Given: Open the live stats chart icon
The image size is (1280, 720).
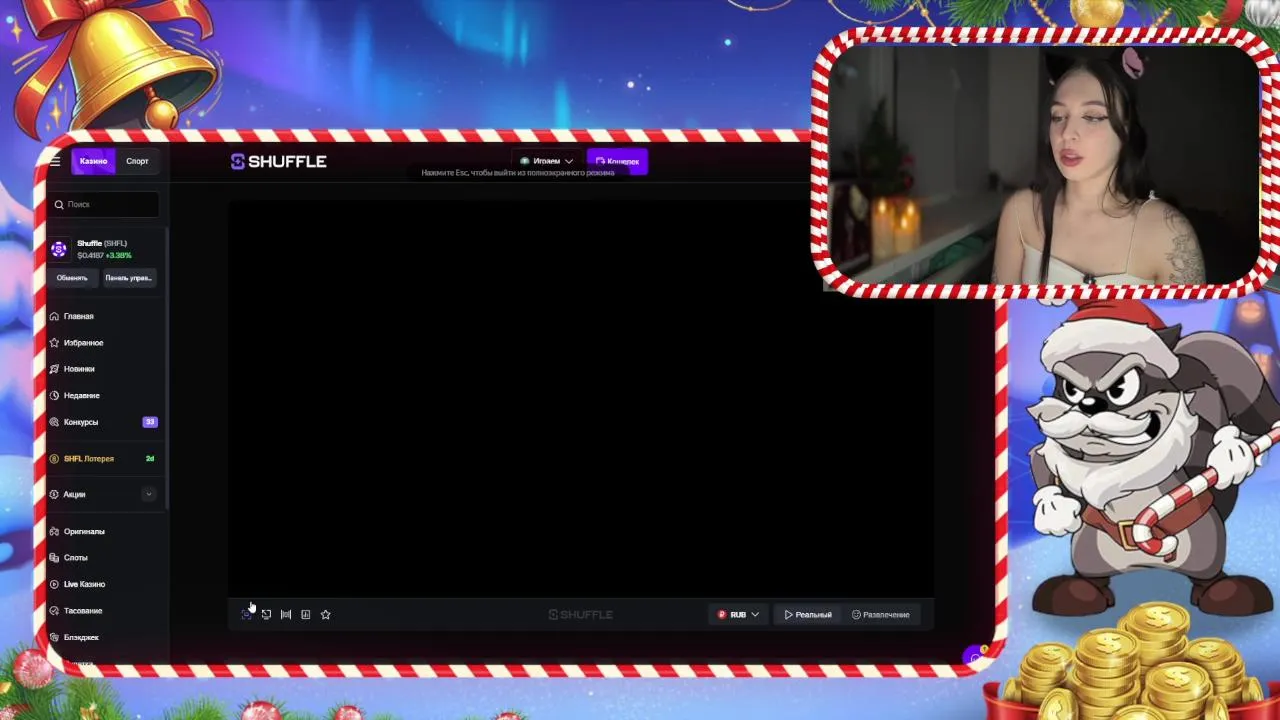Looking at the screenshot, I should click(306, 614).
